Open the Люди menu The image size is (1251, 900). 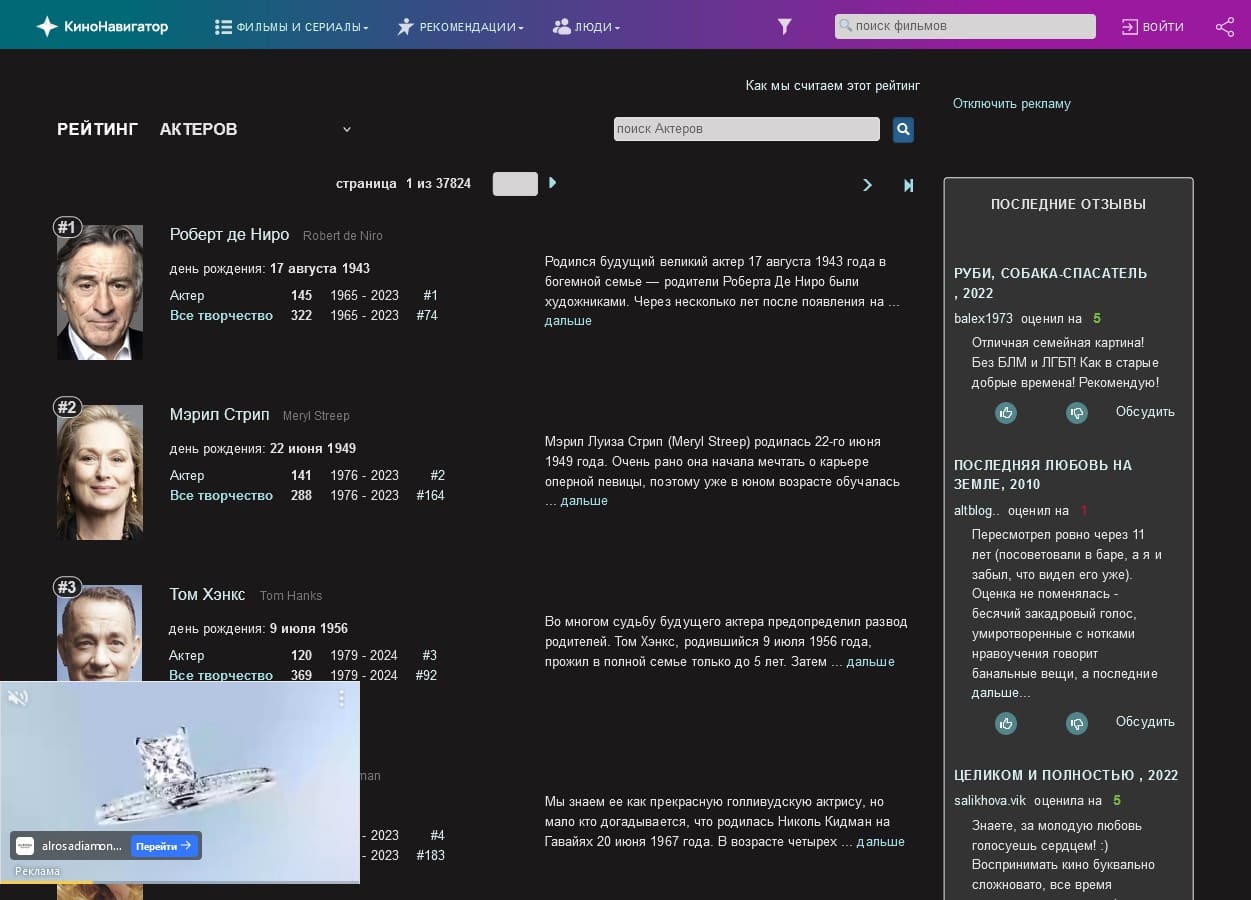[586, 27]
